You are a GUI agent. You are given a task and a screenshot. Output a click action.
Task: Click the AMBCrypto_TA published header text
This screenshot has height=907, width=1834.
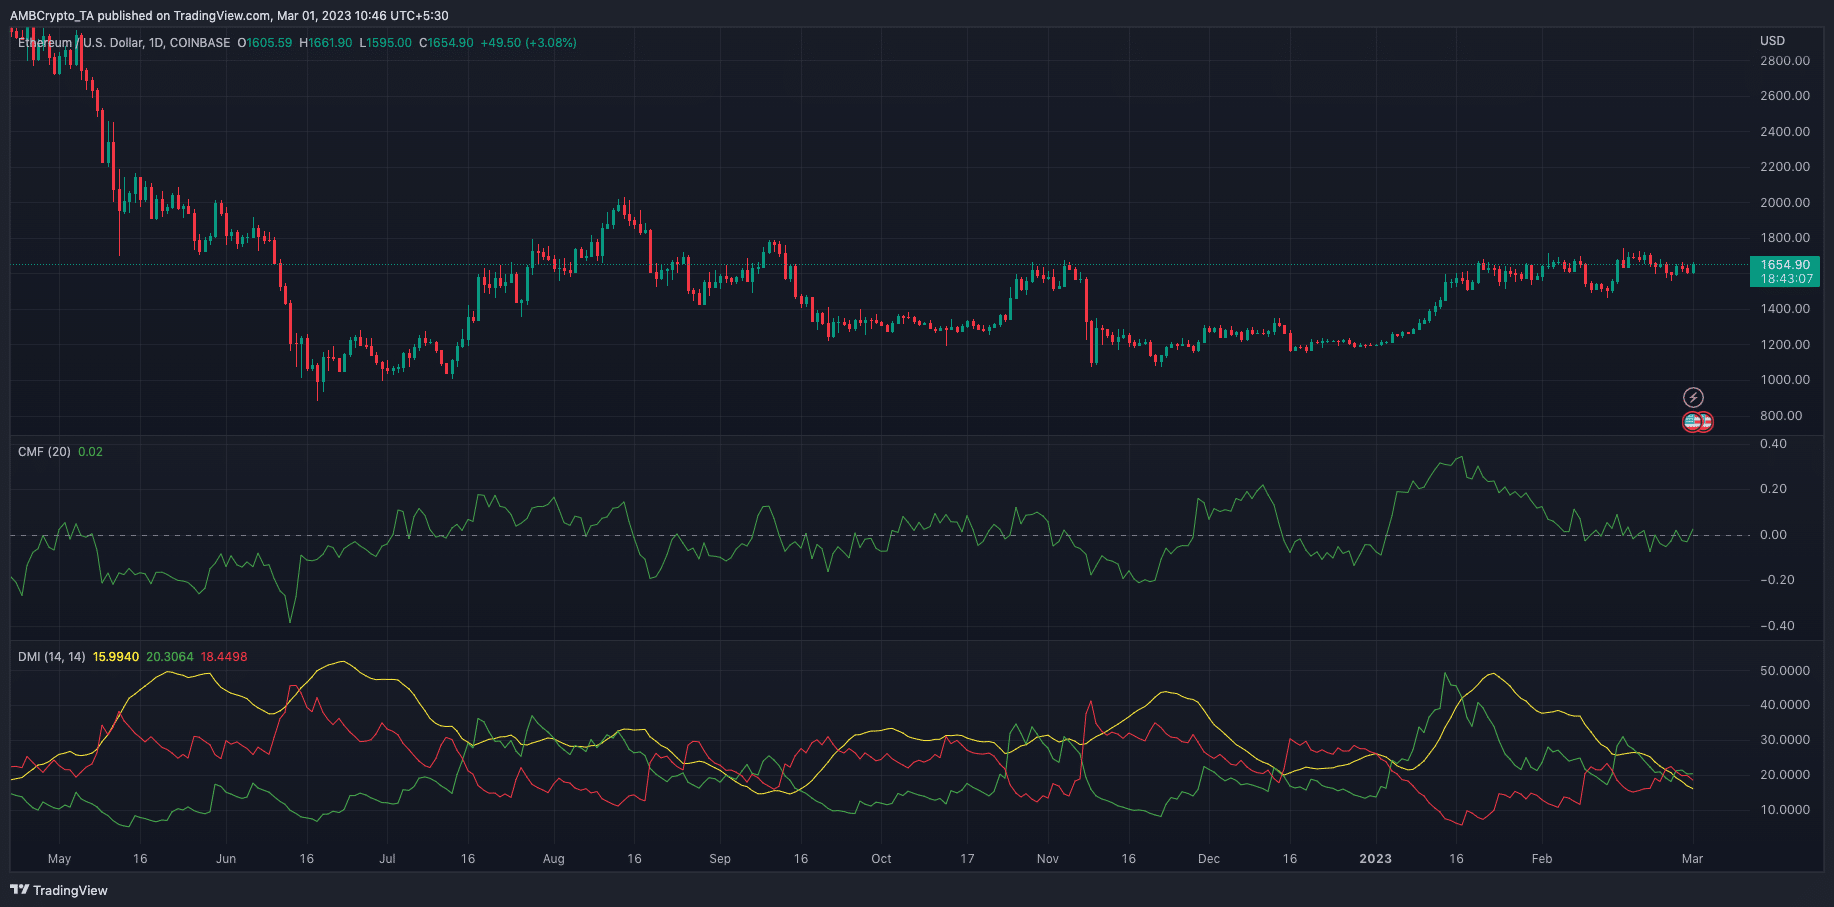(x=229, y=16)
